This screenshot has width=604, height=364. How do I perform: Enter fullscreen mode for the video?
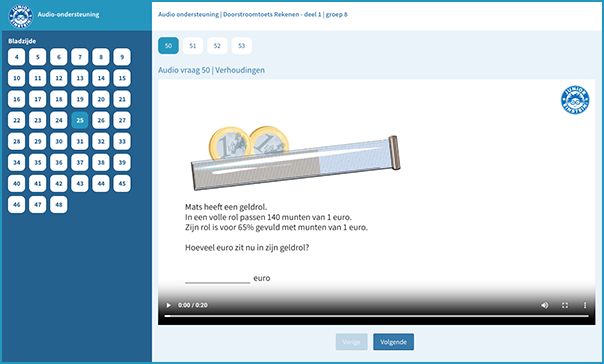(x=565, y=305)
